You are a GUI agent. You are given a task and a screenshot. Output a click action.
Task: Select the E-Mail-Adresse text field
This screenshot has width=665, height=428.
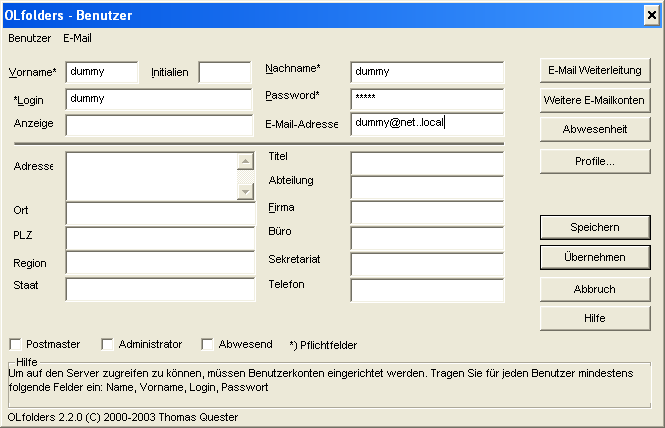point(427,123)
